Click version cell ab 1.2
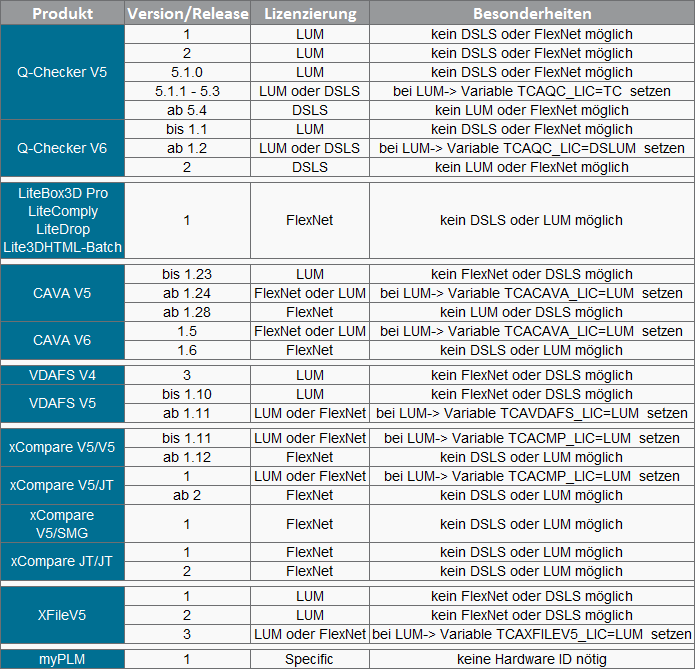Viewport: 695px width, 669px height. point(187,148)
